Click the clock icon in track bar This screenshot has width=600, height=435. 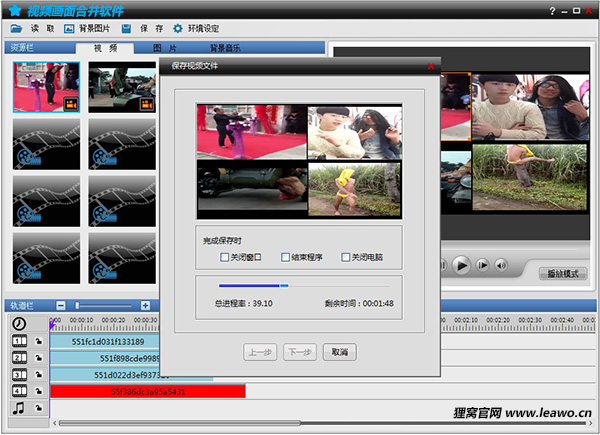pyautogui.click(x=19, y=324)
